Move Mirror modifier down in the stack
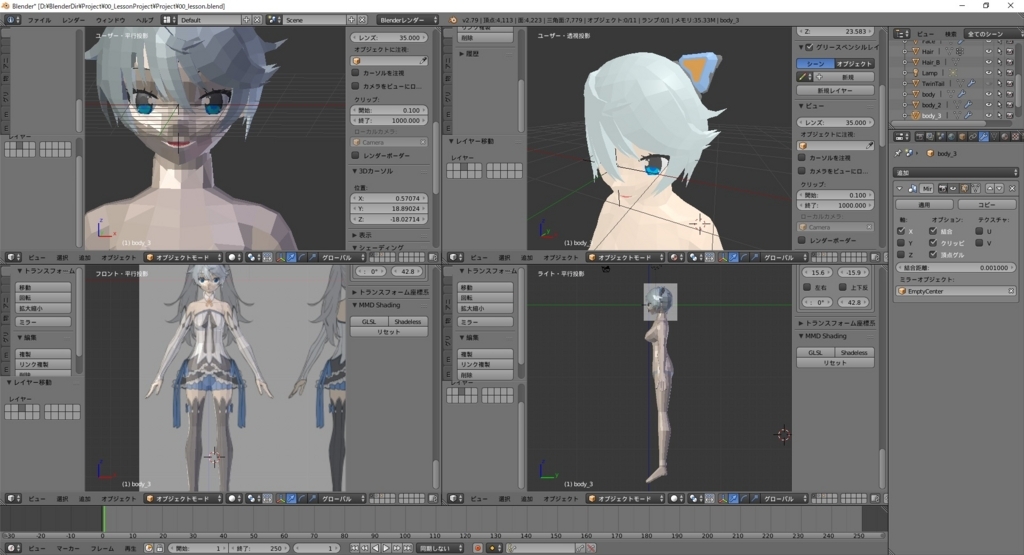1024x555 pixels. pos(999,189)
